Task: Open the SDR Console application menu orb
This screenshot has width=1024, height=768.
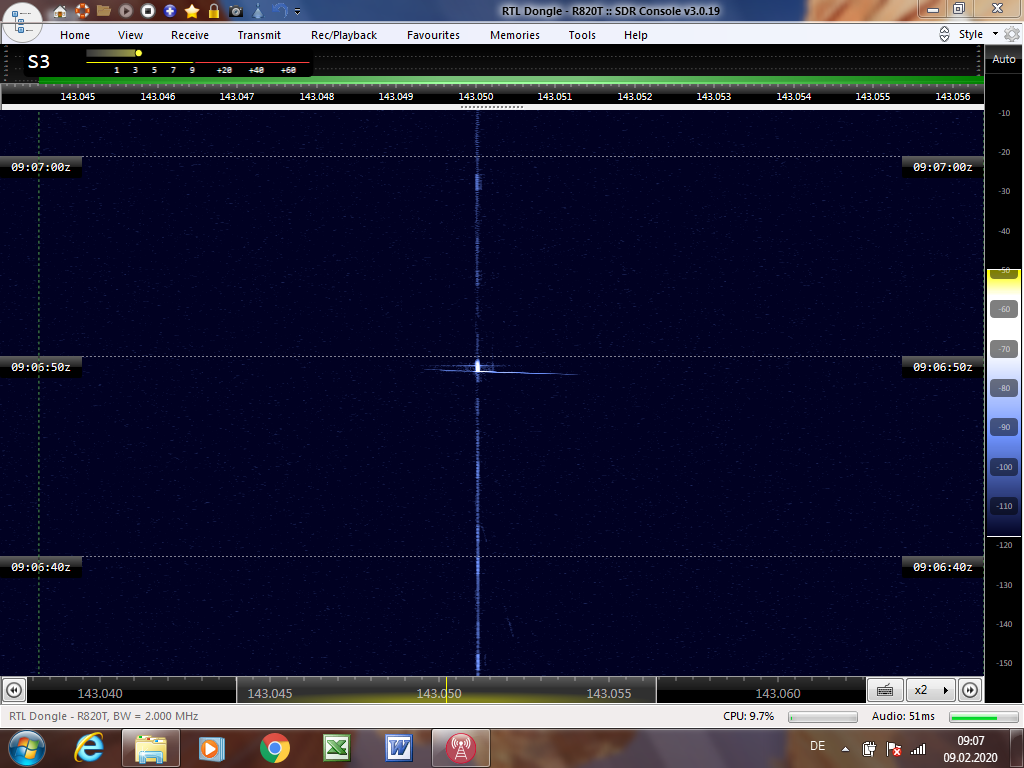Action: click(x=22, y=22)
